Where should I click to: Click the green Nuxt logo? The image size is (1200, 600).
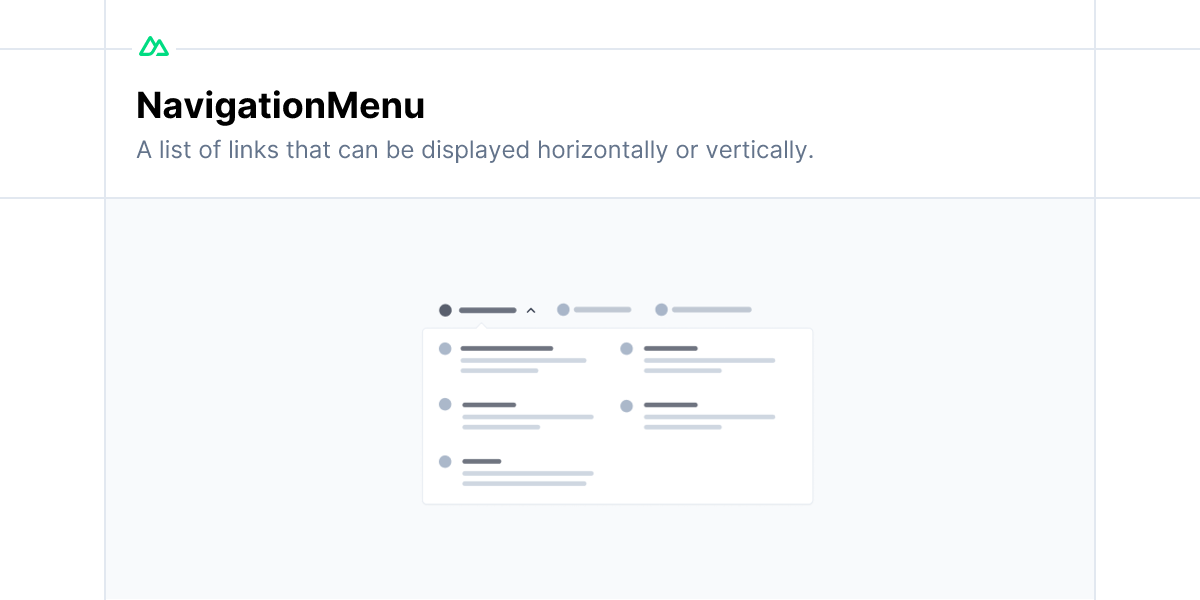point(154,47)
